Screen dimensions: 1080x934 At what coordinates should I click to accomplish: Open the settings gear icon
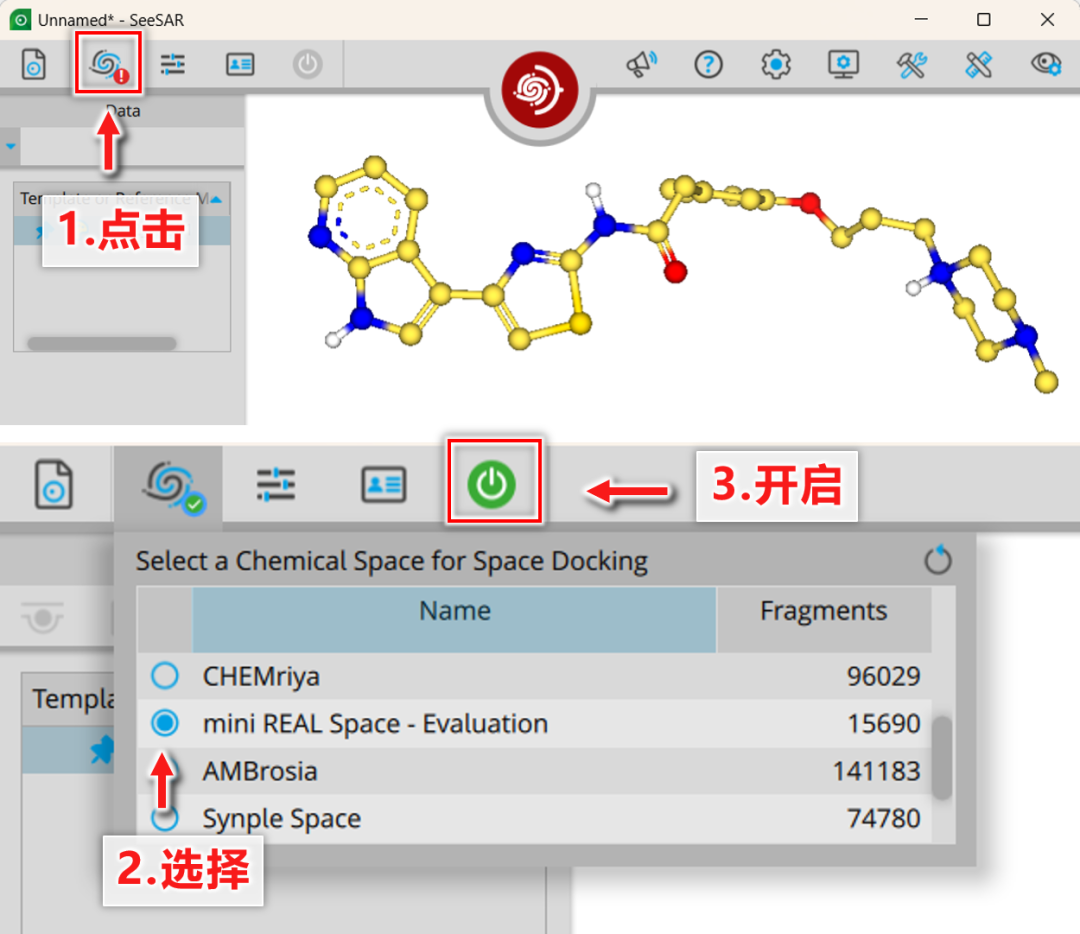(x=776, y=65)
